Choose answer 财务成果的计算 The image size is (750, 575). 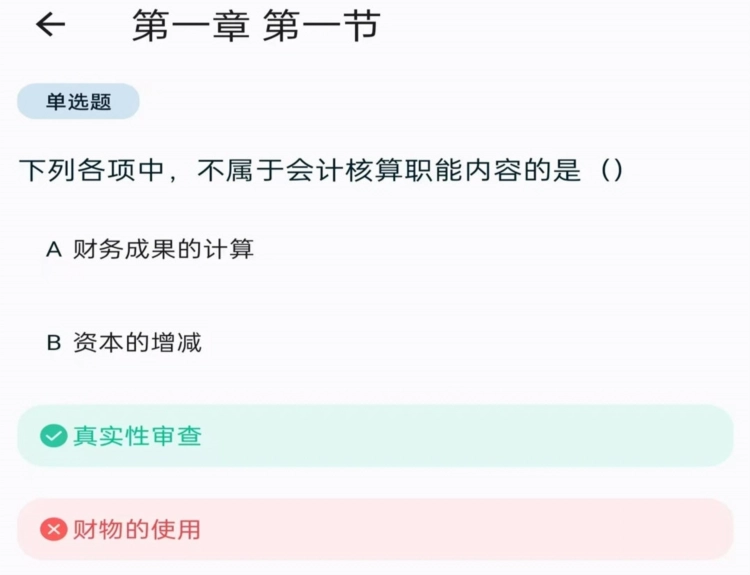tap(163, 249)
